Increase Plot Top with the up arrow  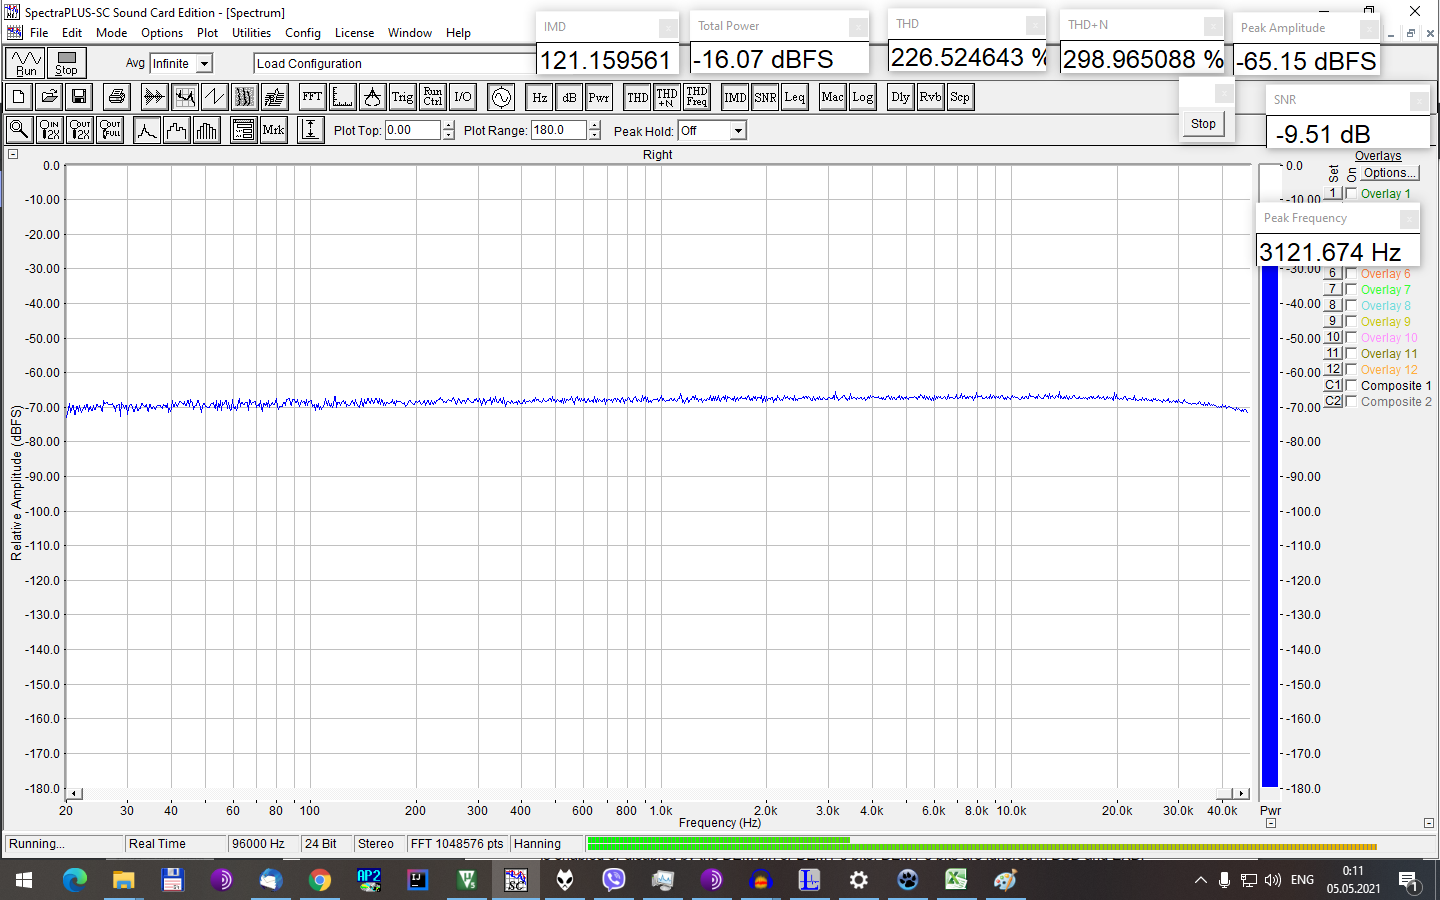click(448, 125)
